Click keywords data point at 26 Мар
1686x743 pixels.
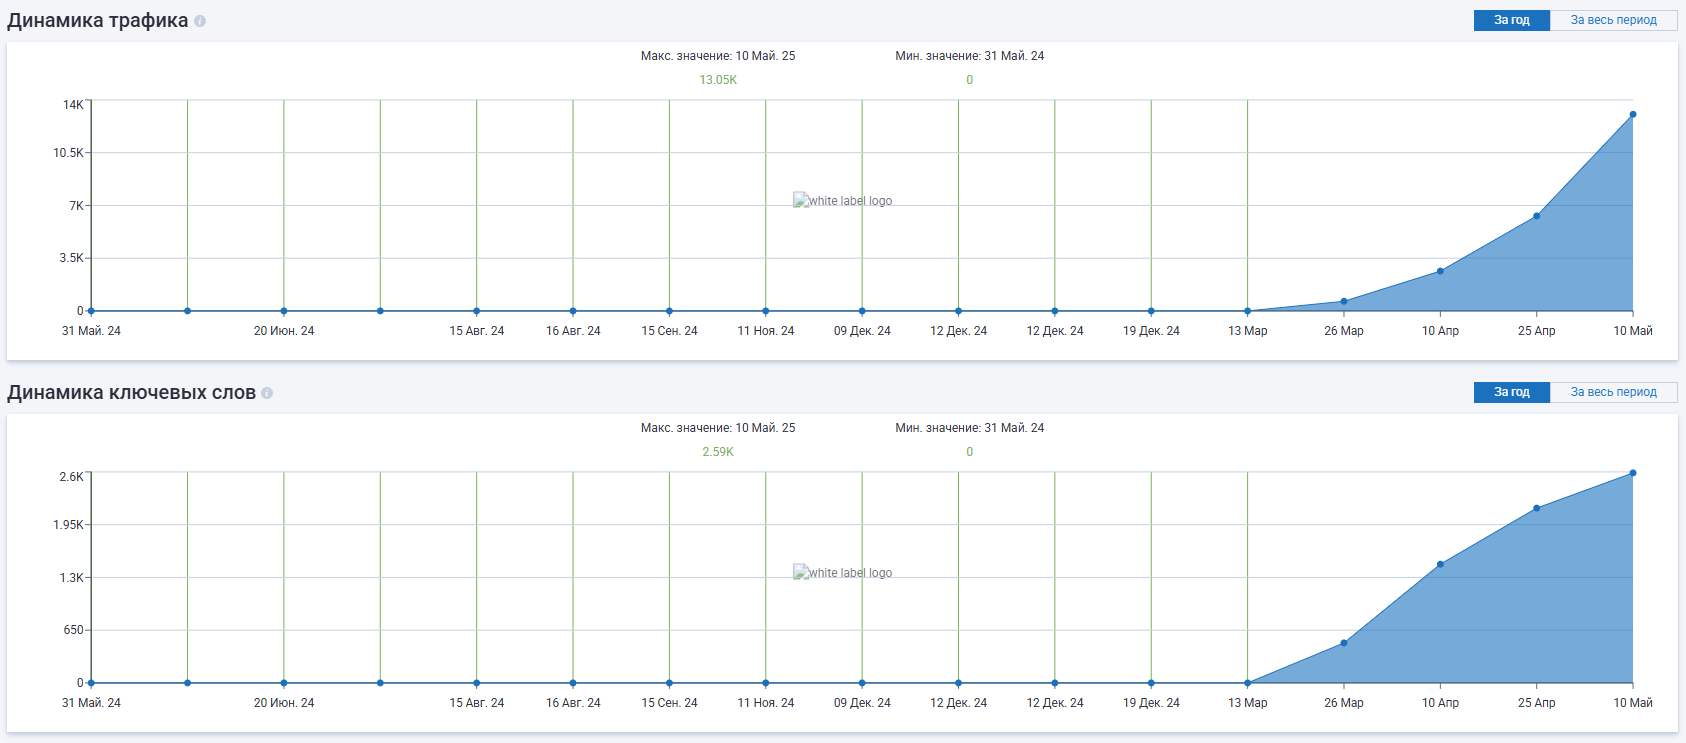pyautogui.click(x=1344, y=643)
